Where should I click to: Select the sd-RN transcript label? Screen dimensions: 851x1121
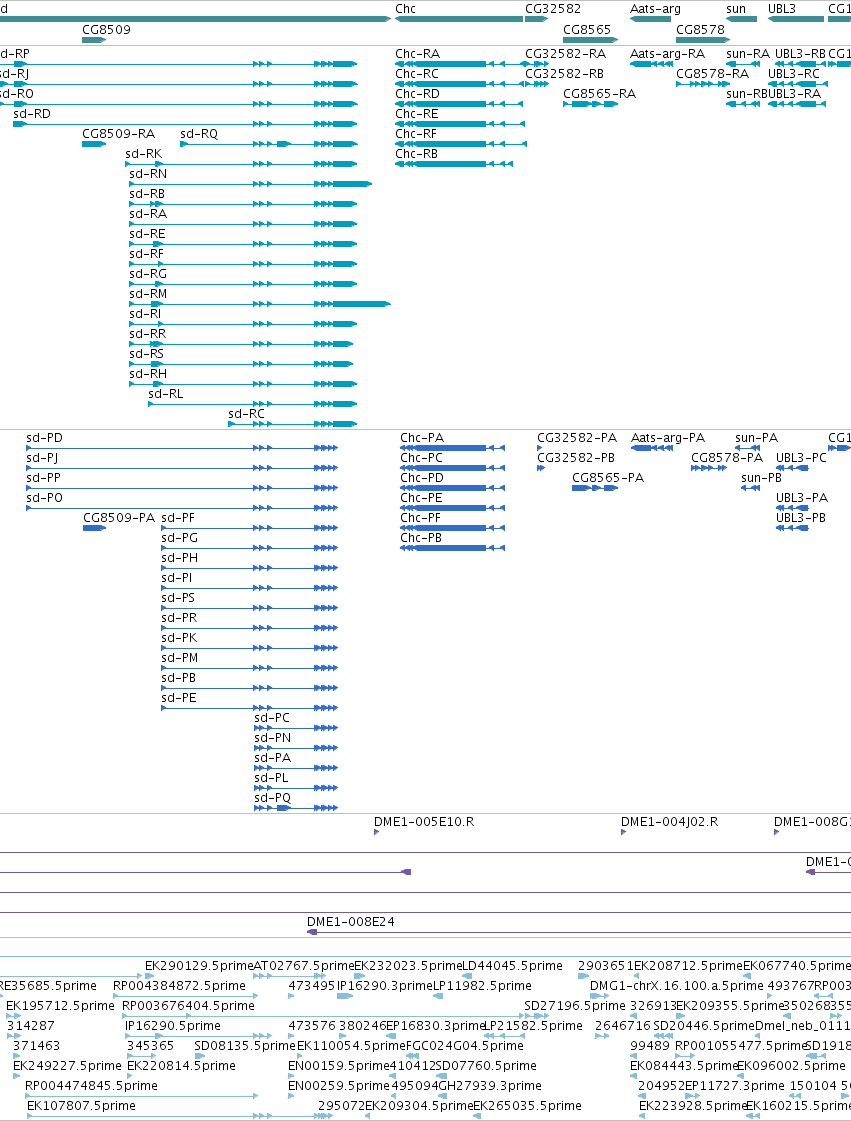[x=148, y=174]
